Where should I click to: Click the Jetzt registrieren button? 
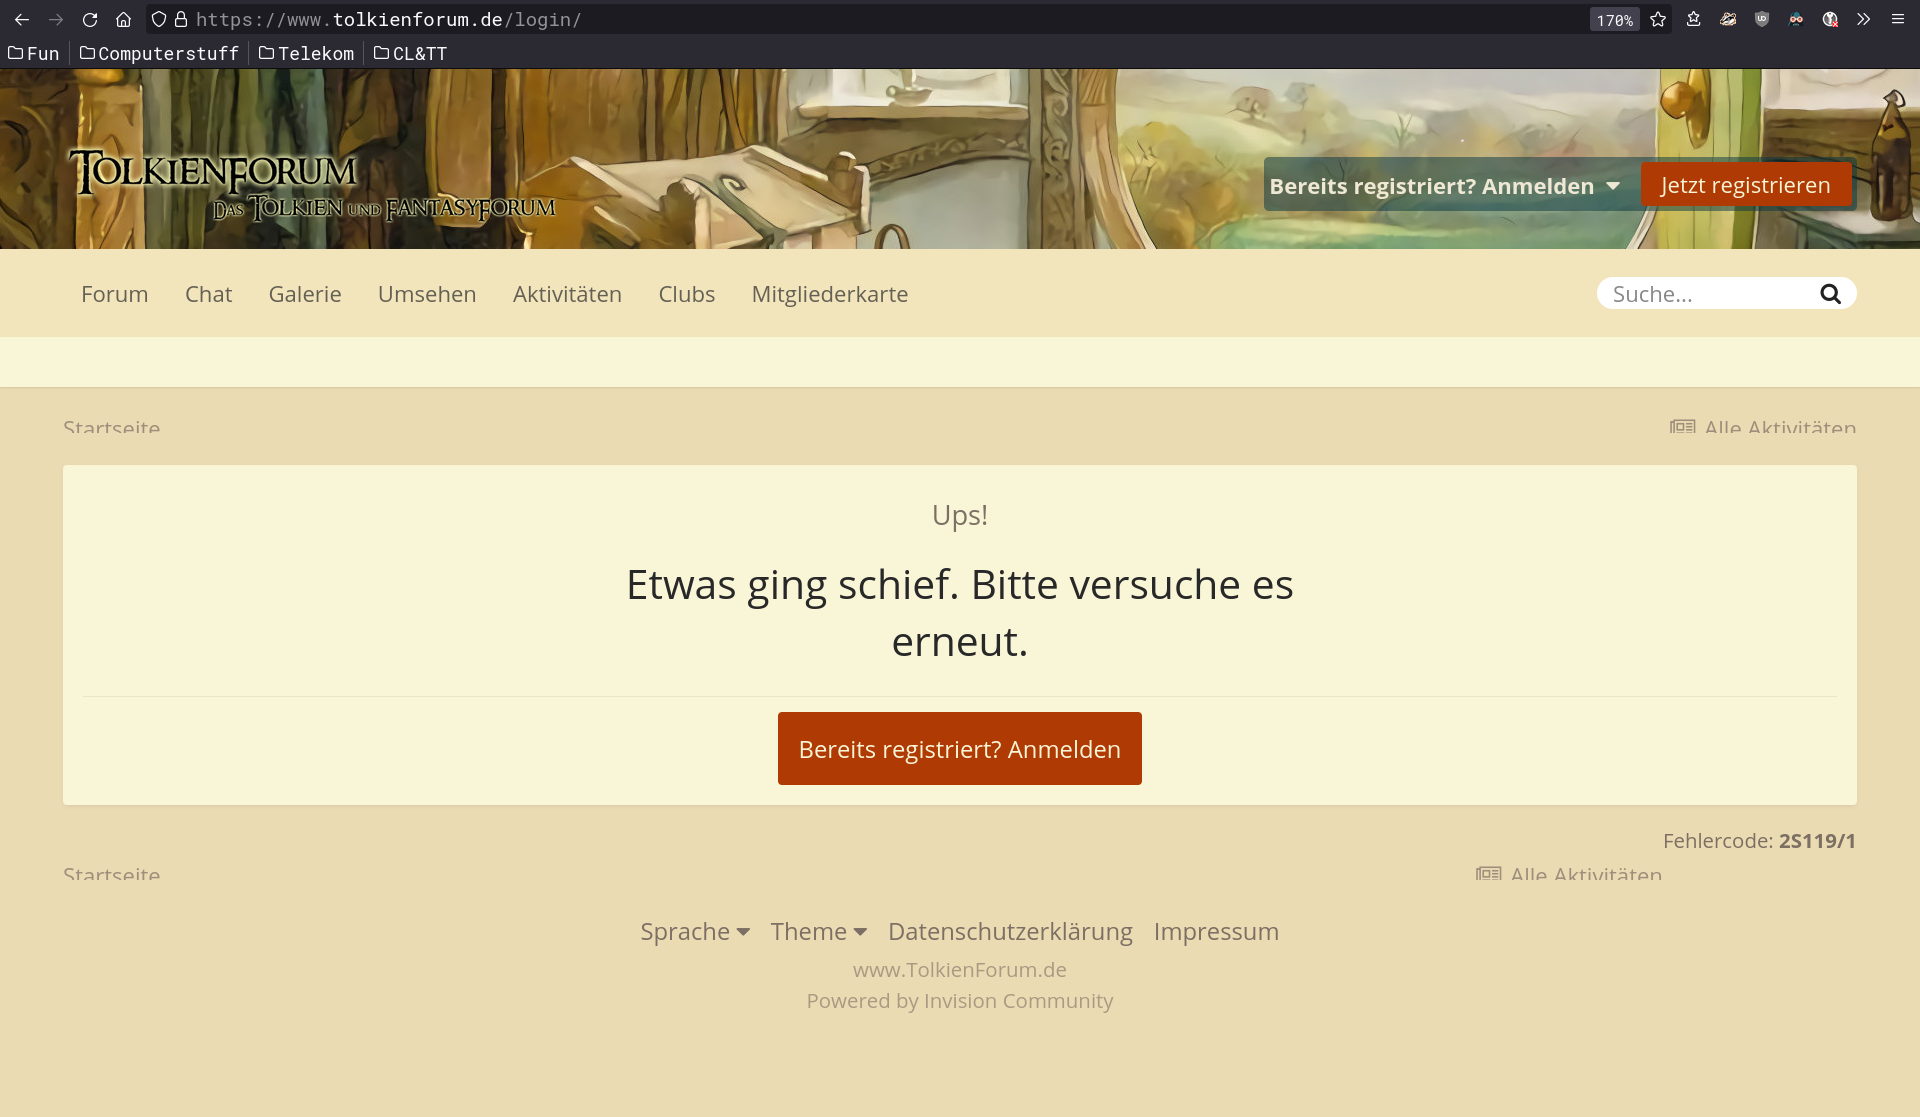1746,185
